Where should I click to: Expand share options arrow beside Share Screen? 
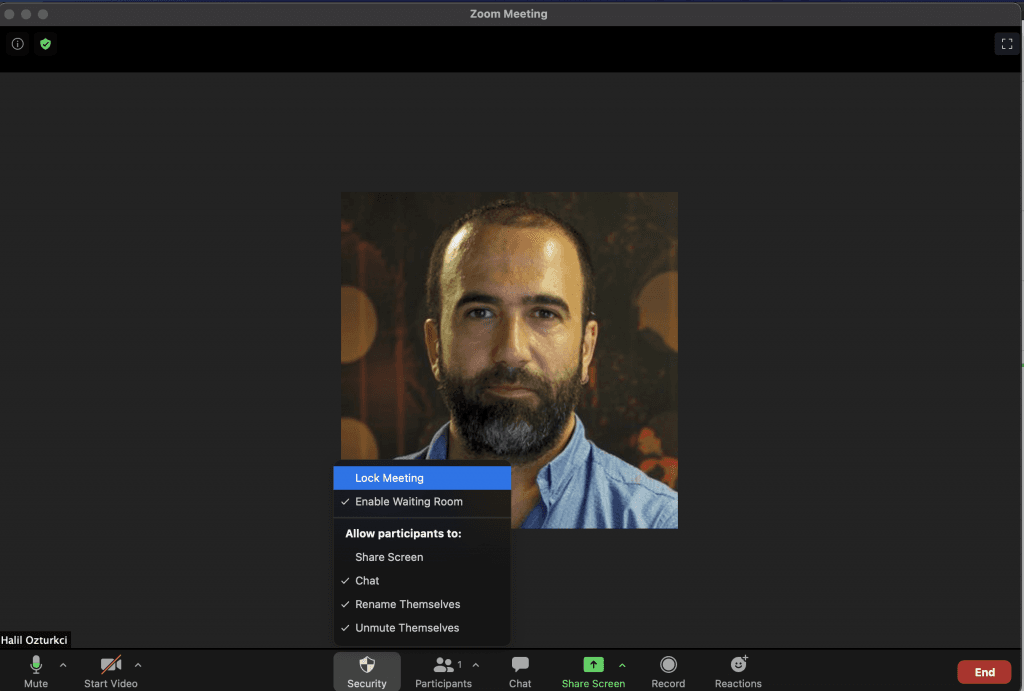(x=622, y=665)
